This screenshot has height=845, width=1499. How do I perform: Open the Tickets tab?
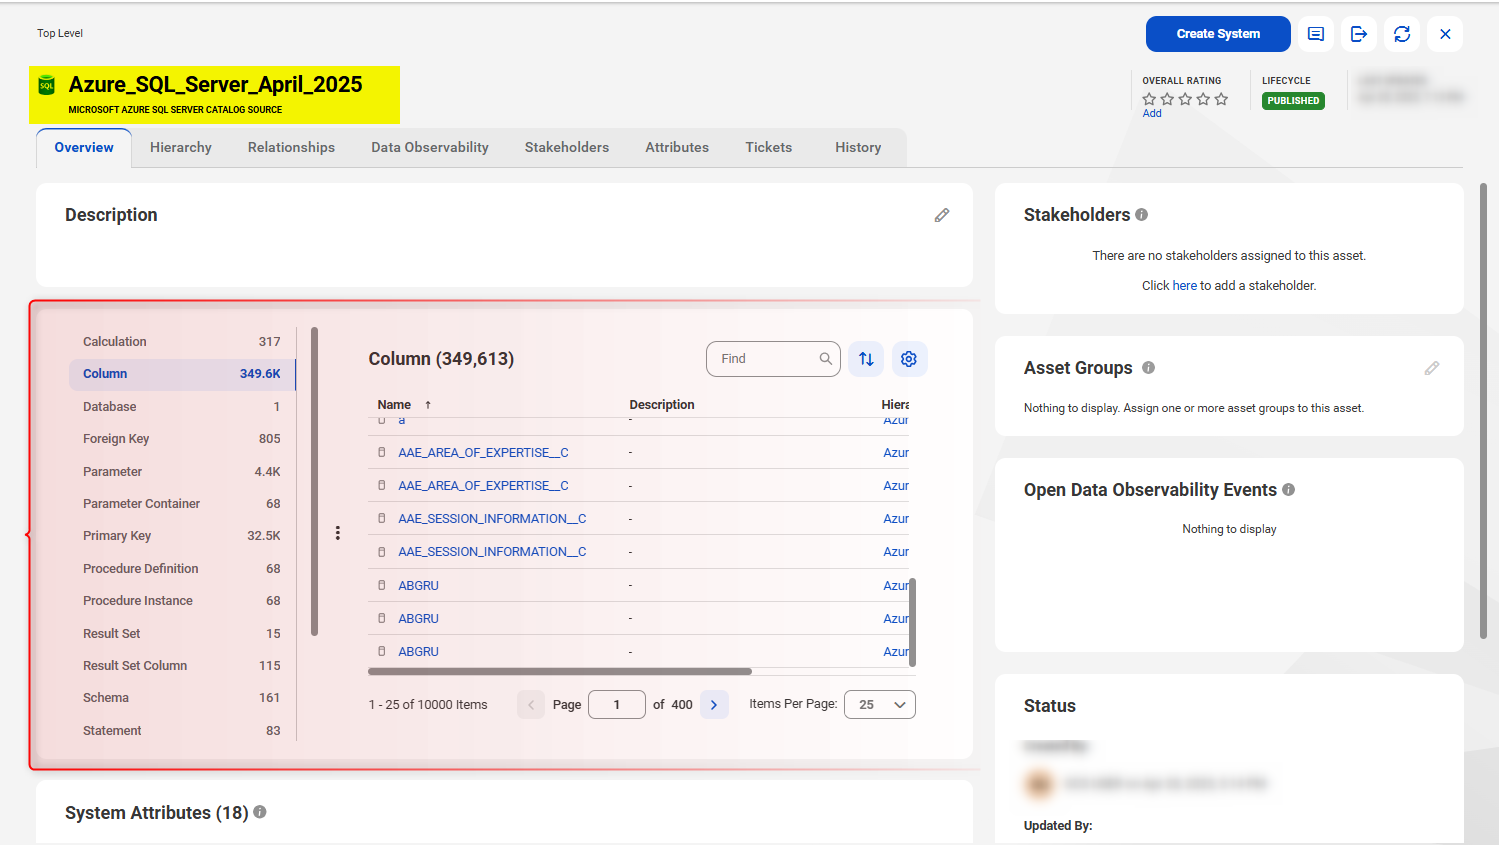[768, 147]
